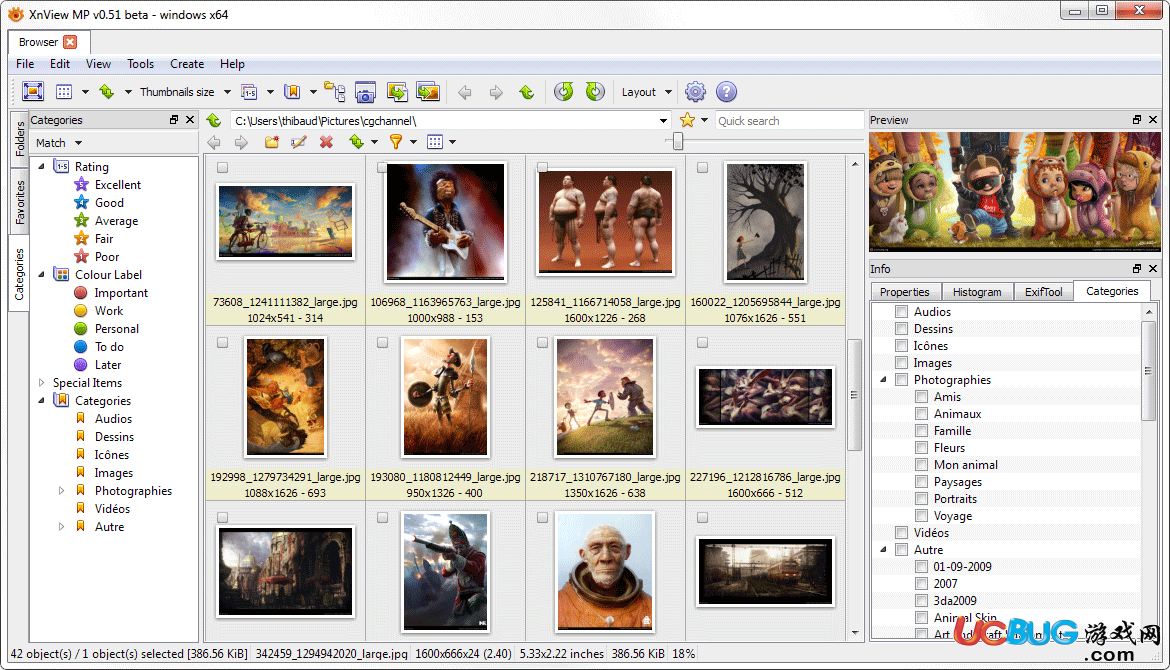Click the red delete X icon

326,142
